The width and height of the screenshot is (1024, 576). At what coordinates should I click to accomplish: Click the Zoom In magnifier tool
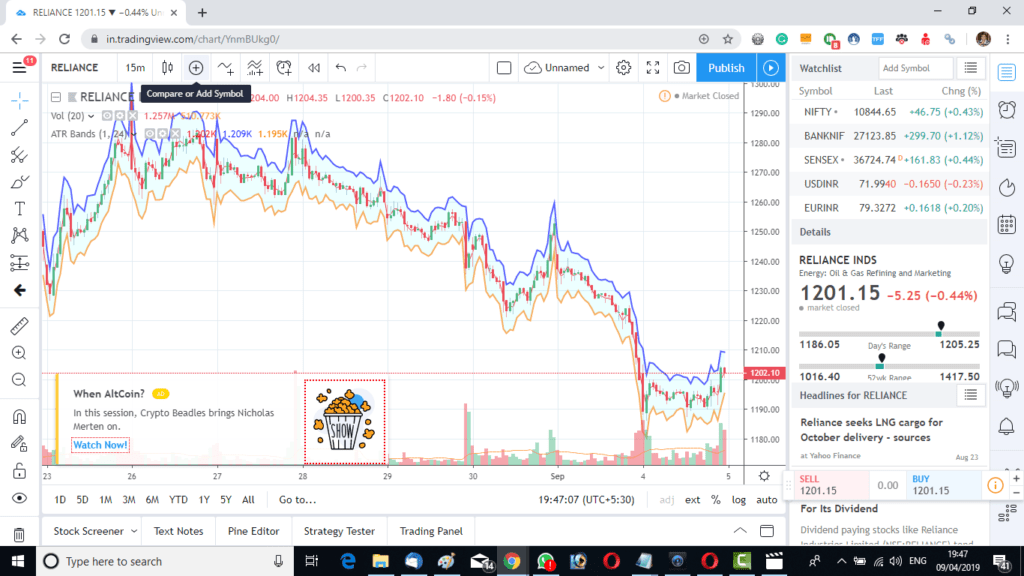click(19, 353)
